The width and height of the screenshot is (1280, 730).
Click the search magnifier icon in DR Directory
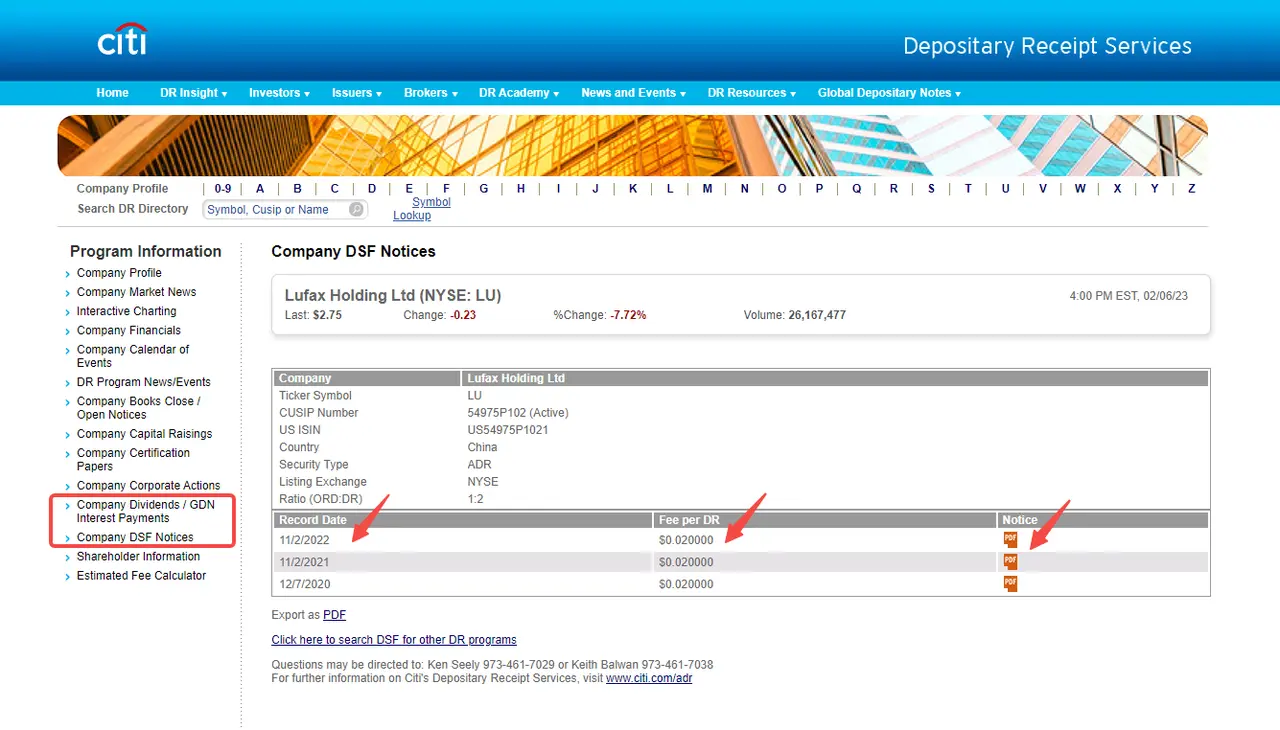click(356, 210)
